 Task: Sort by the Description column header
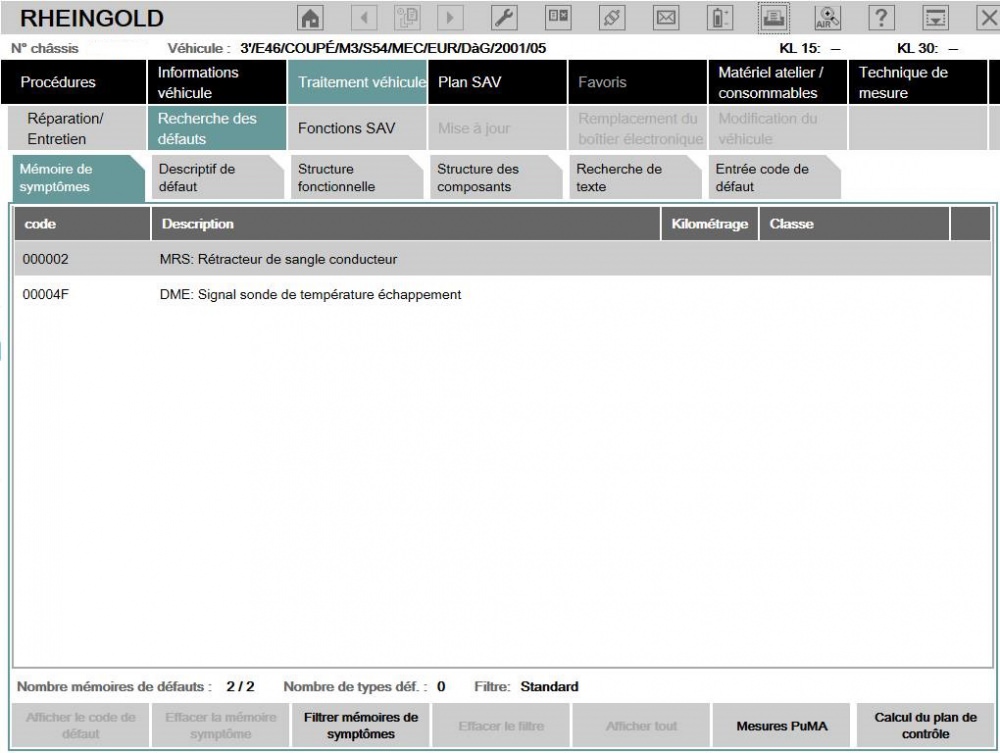coord(406,224)
